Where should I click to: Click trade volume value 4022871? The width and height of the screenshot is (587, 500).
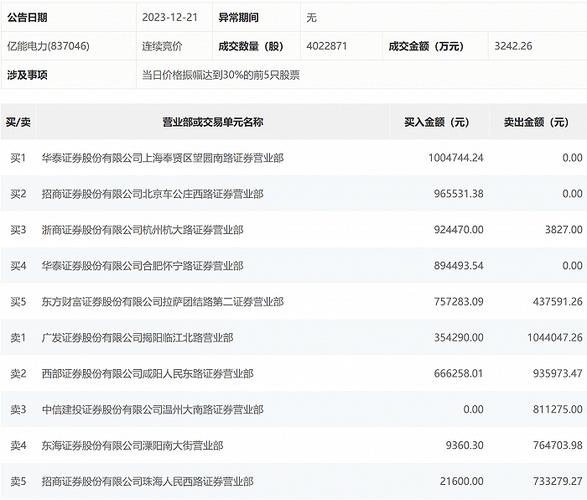[327, 46]
